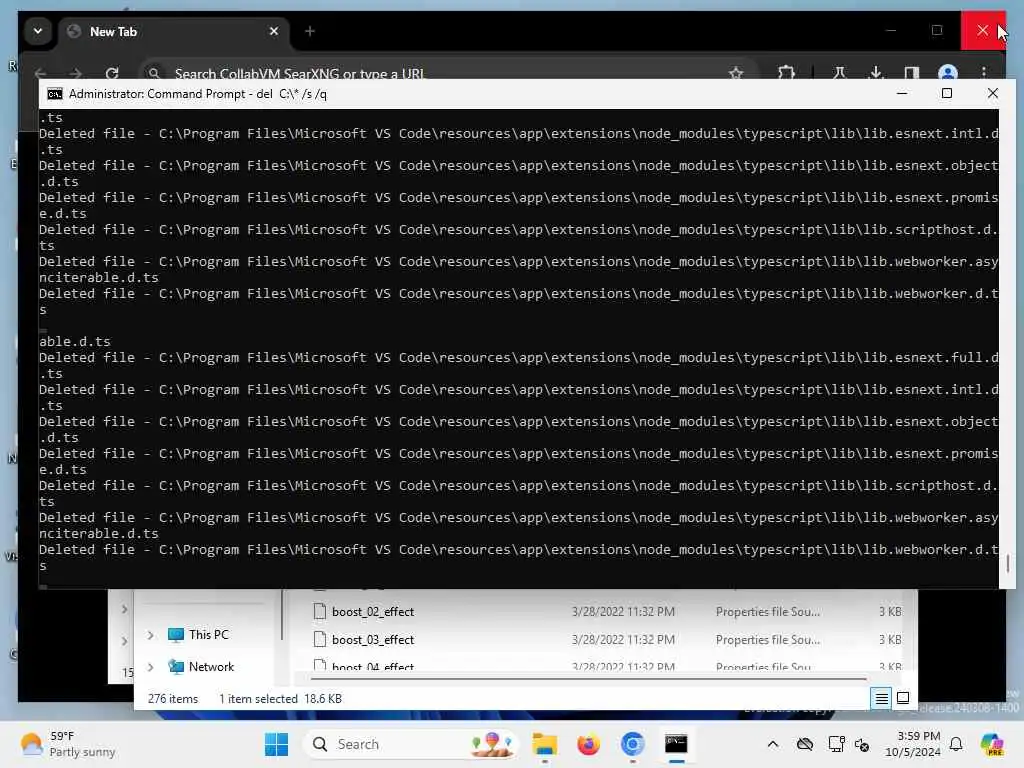Open a new Chrome tab with plus

(310, 31)
